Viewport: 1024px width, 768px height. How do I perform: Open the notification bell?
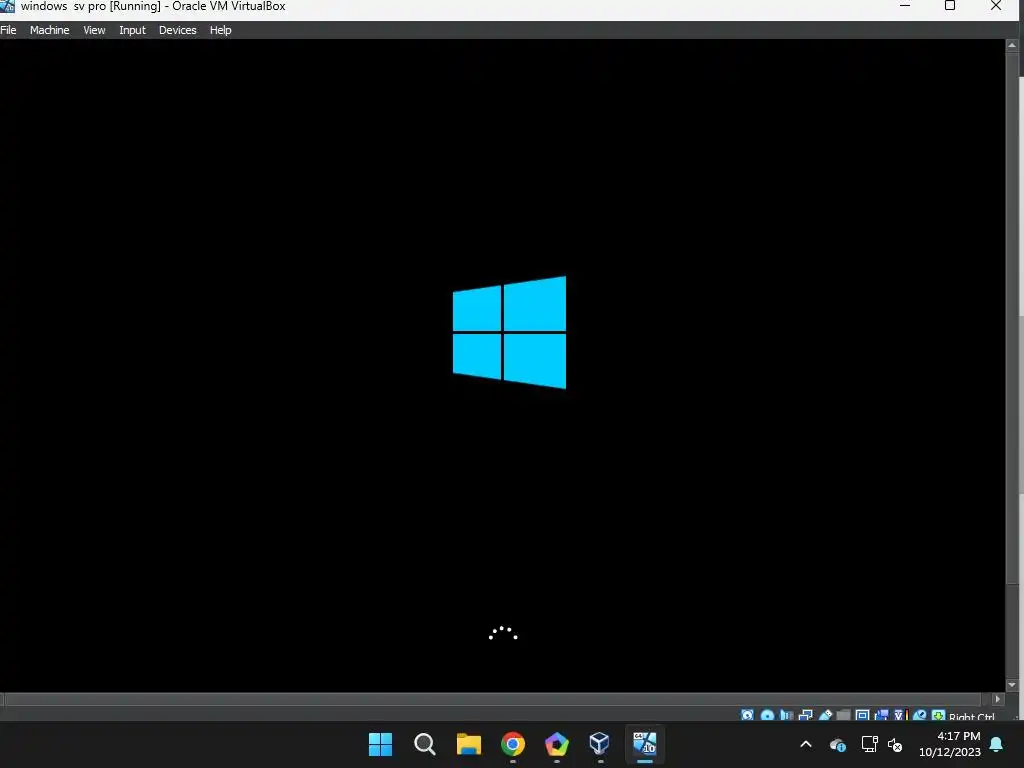(x=997, y=744)
